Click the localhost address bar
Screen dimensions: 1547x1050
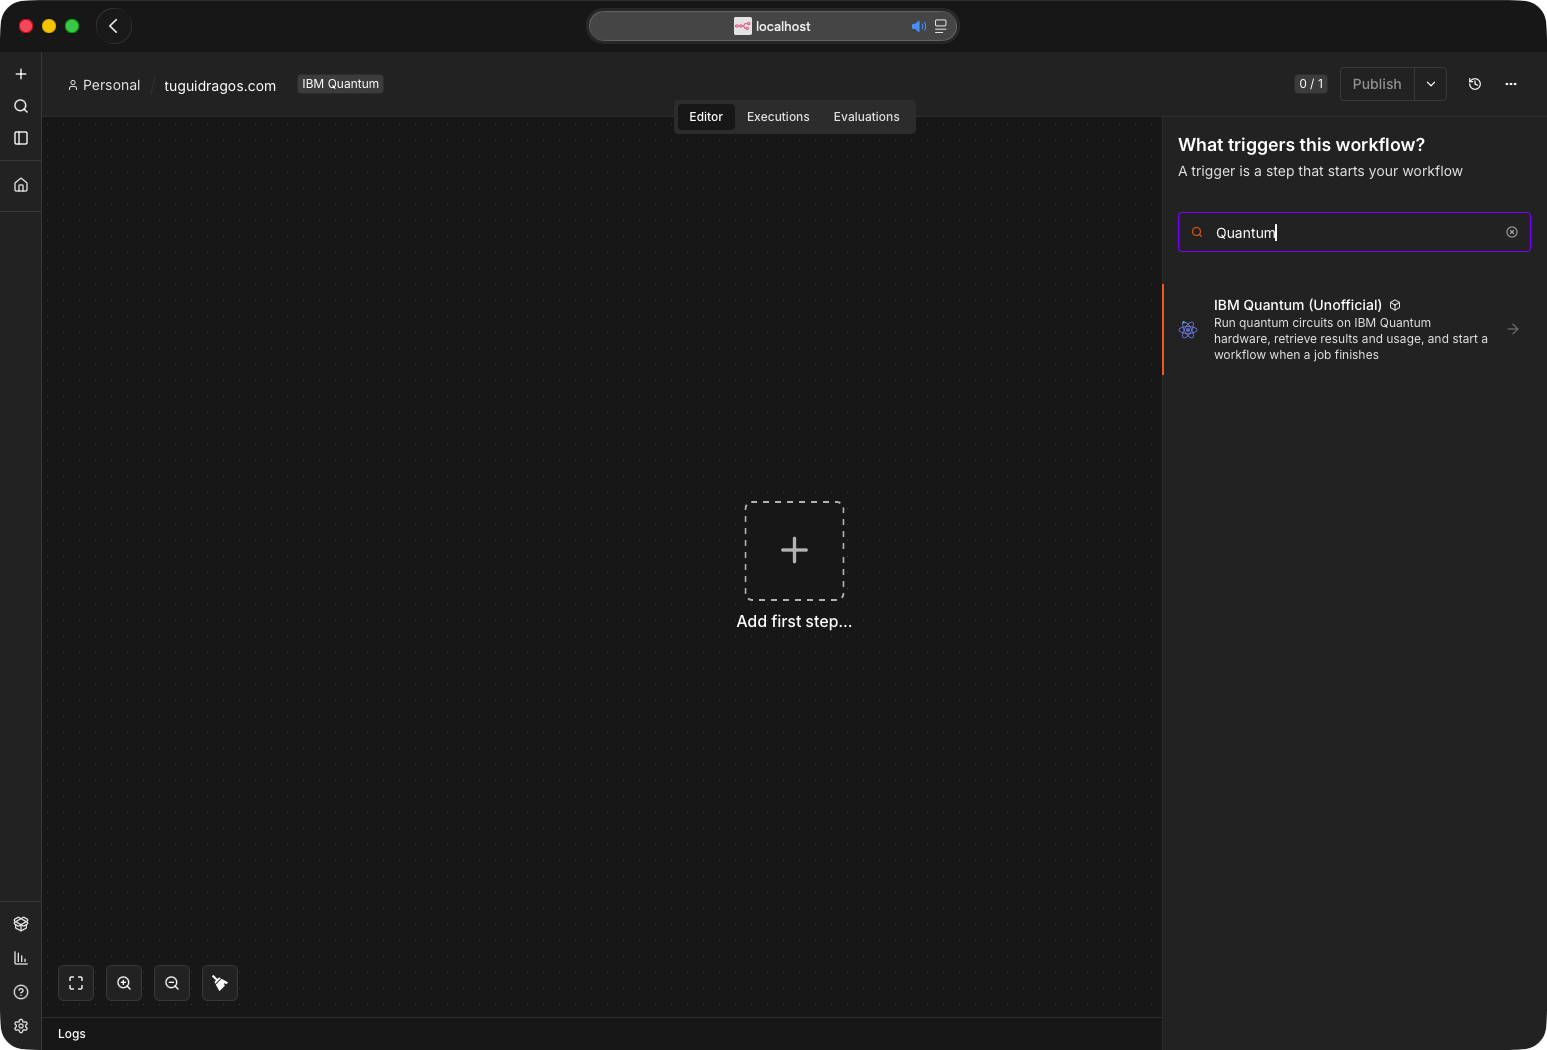(773, 26)
